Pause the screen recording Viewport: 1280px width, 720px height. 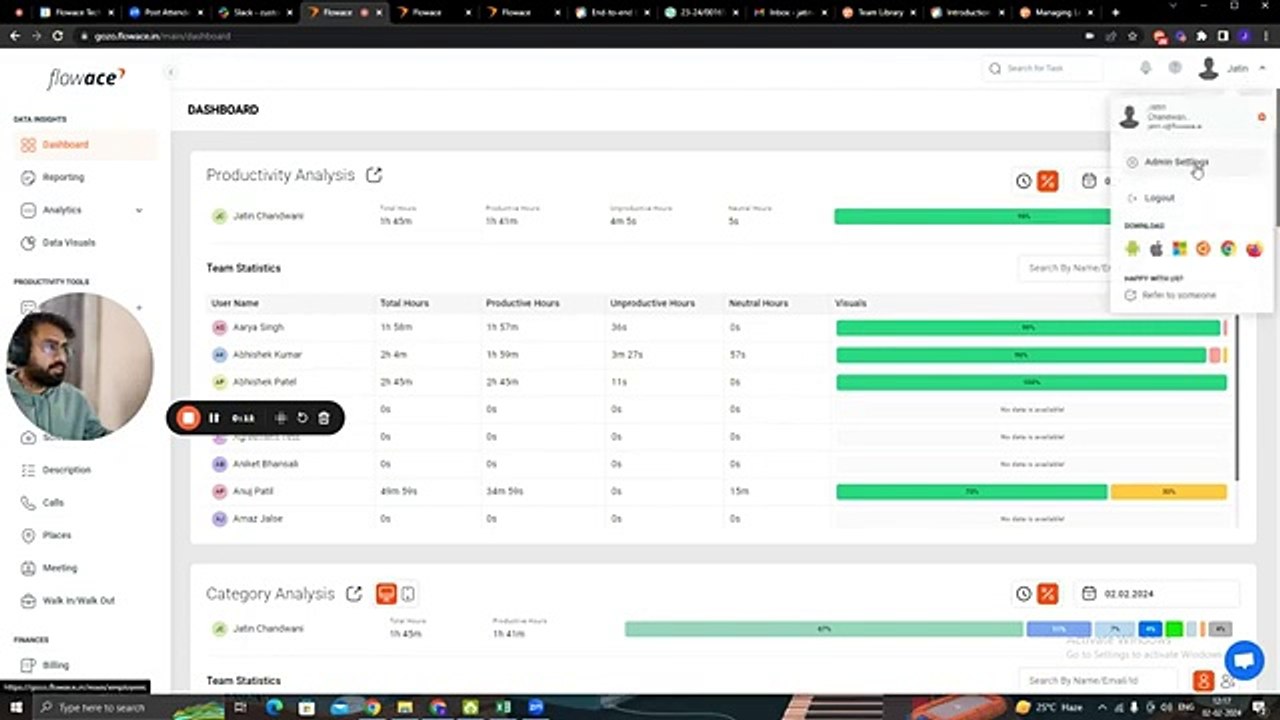214,418
